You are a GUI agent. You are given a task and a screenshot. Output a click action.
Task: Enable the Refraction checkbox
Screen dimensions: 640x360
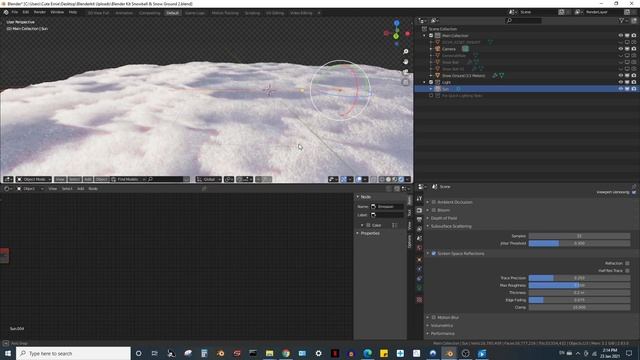627,263
